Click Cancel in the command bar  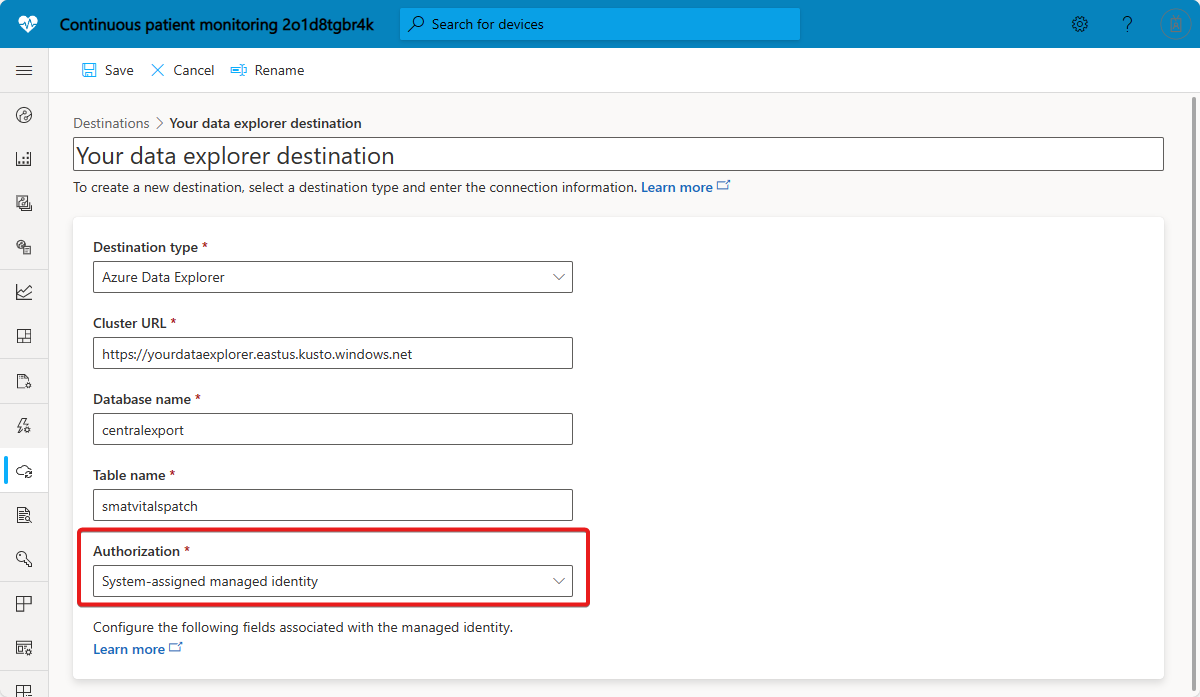(x=183, y=70)
